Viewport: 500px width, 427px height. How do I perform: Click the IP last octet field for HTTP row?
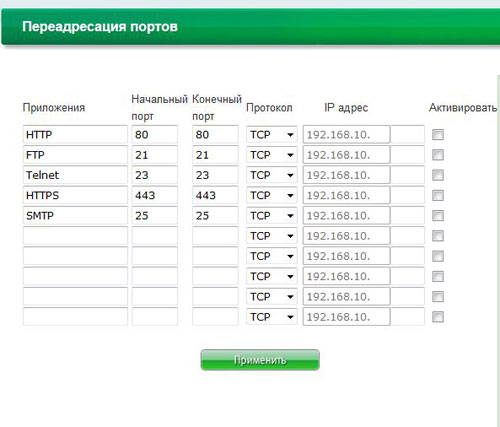pos(407,135)
